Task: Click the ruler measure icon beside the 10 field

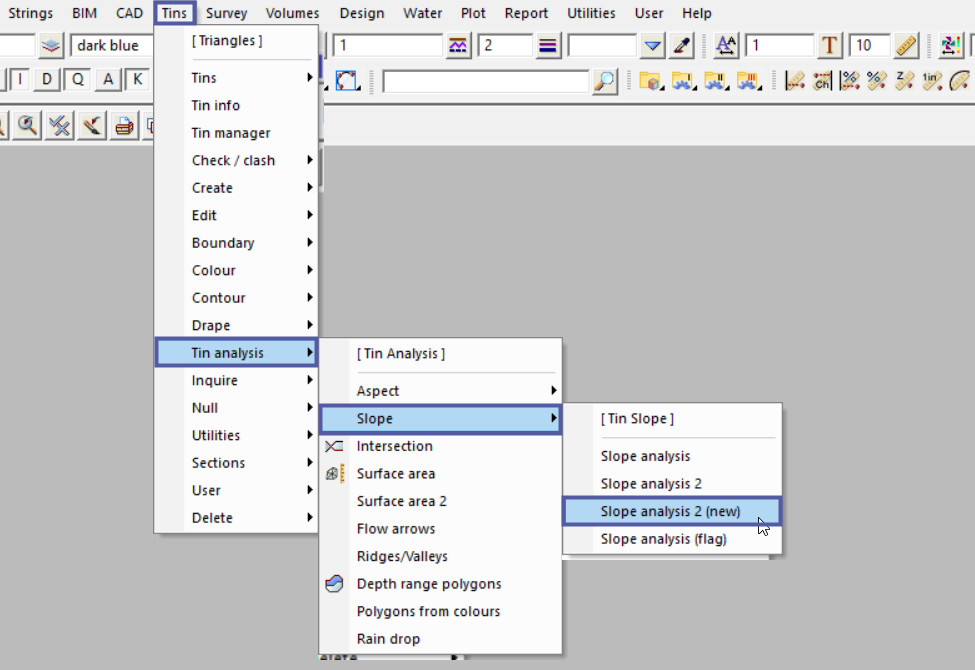Action: click(906, 46)
